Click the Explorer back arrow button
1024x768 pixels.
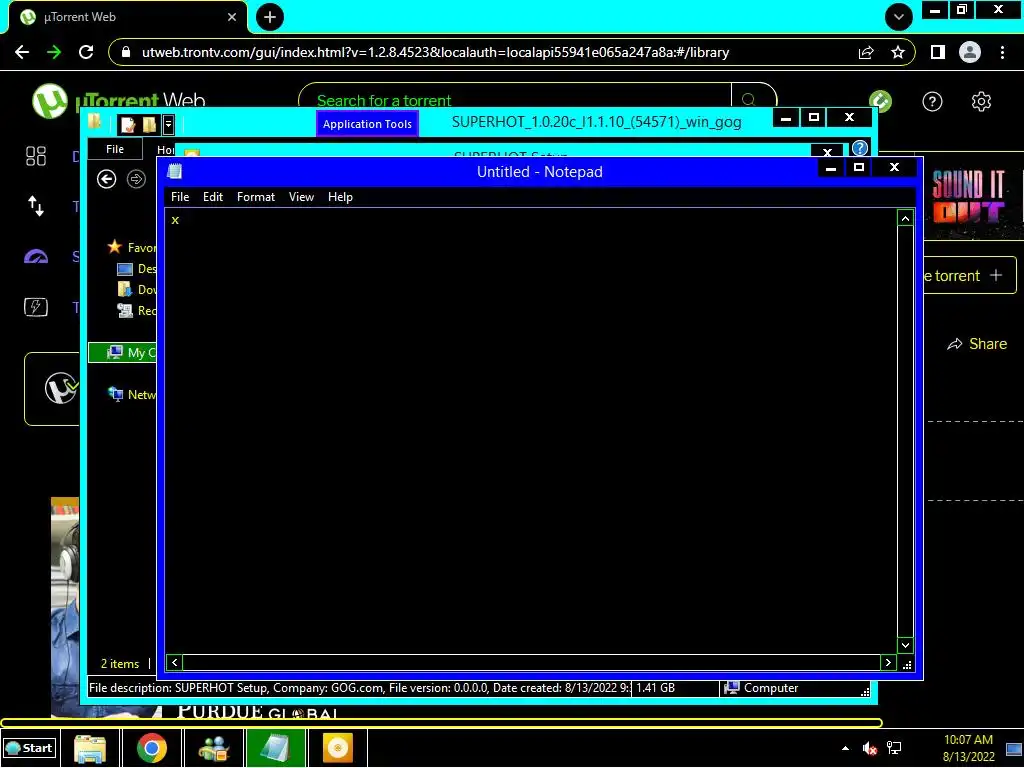(106, 179)
